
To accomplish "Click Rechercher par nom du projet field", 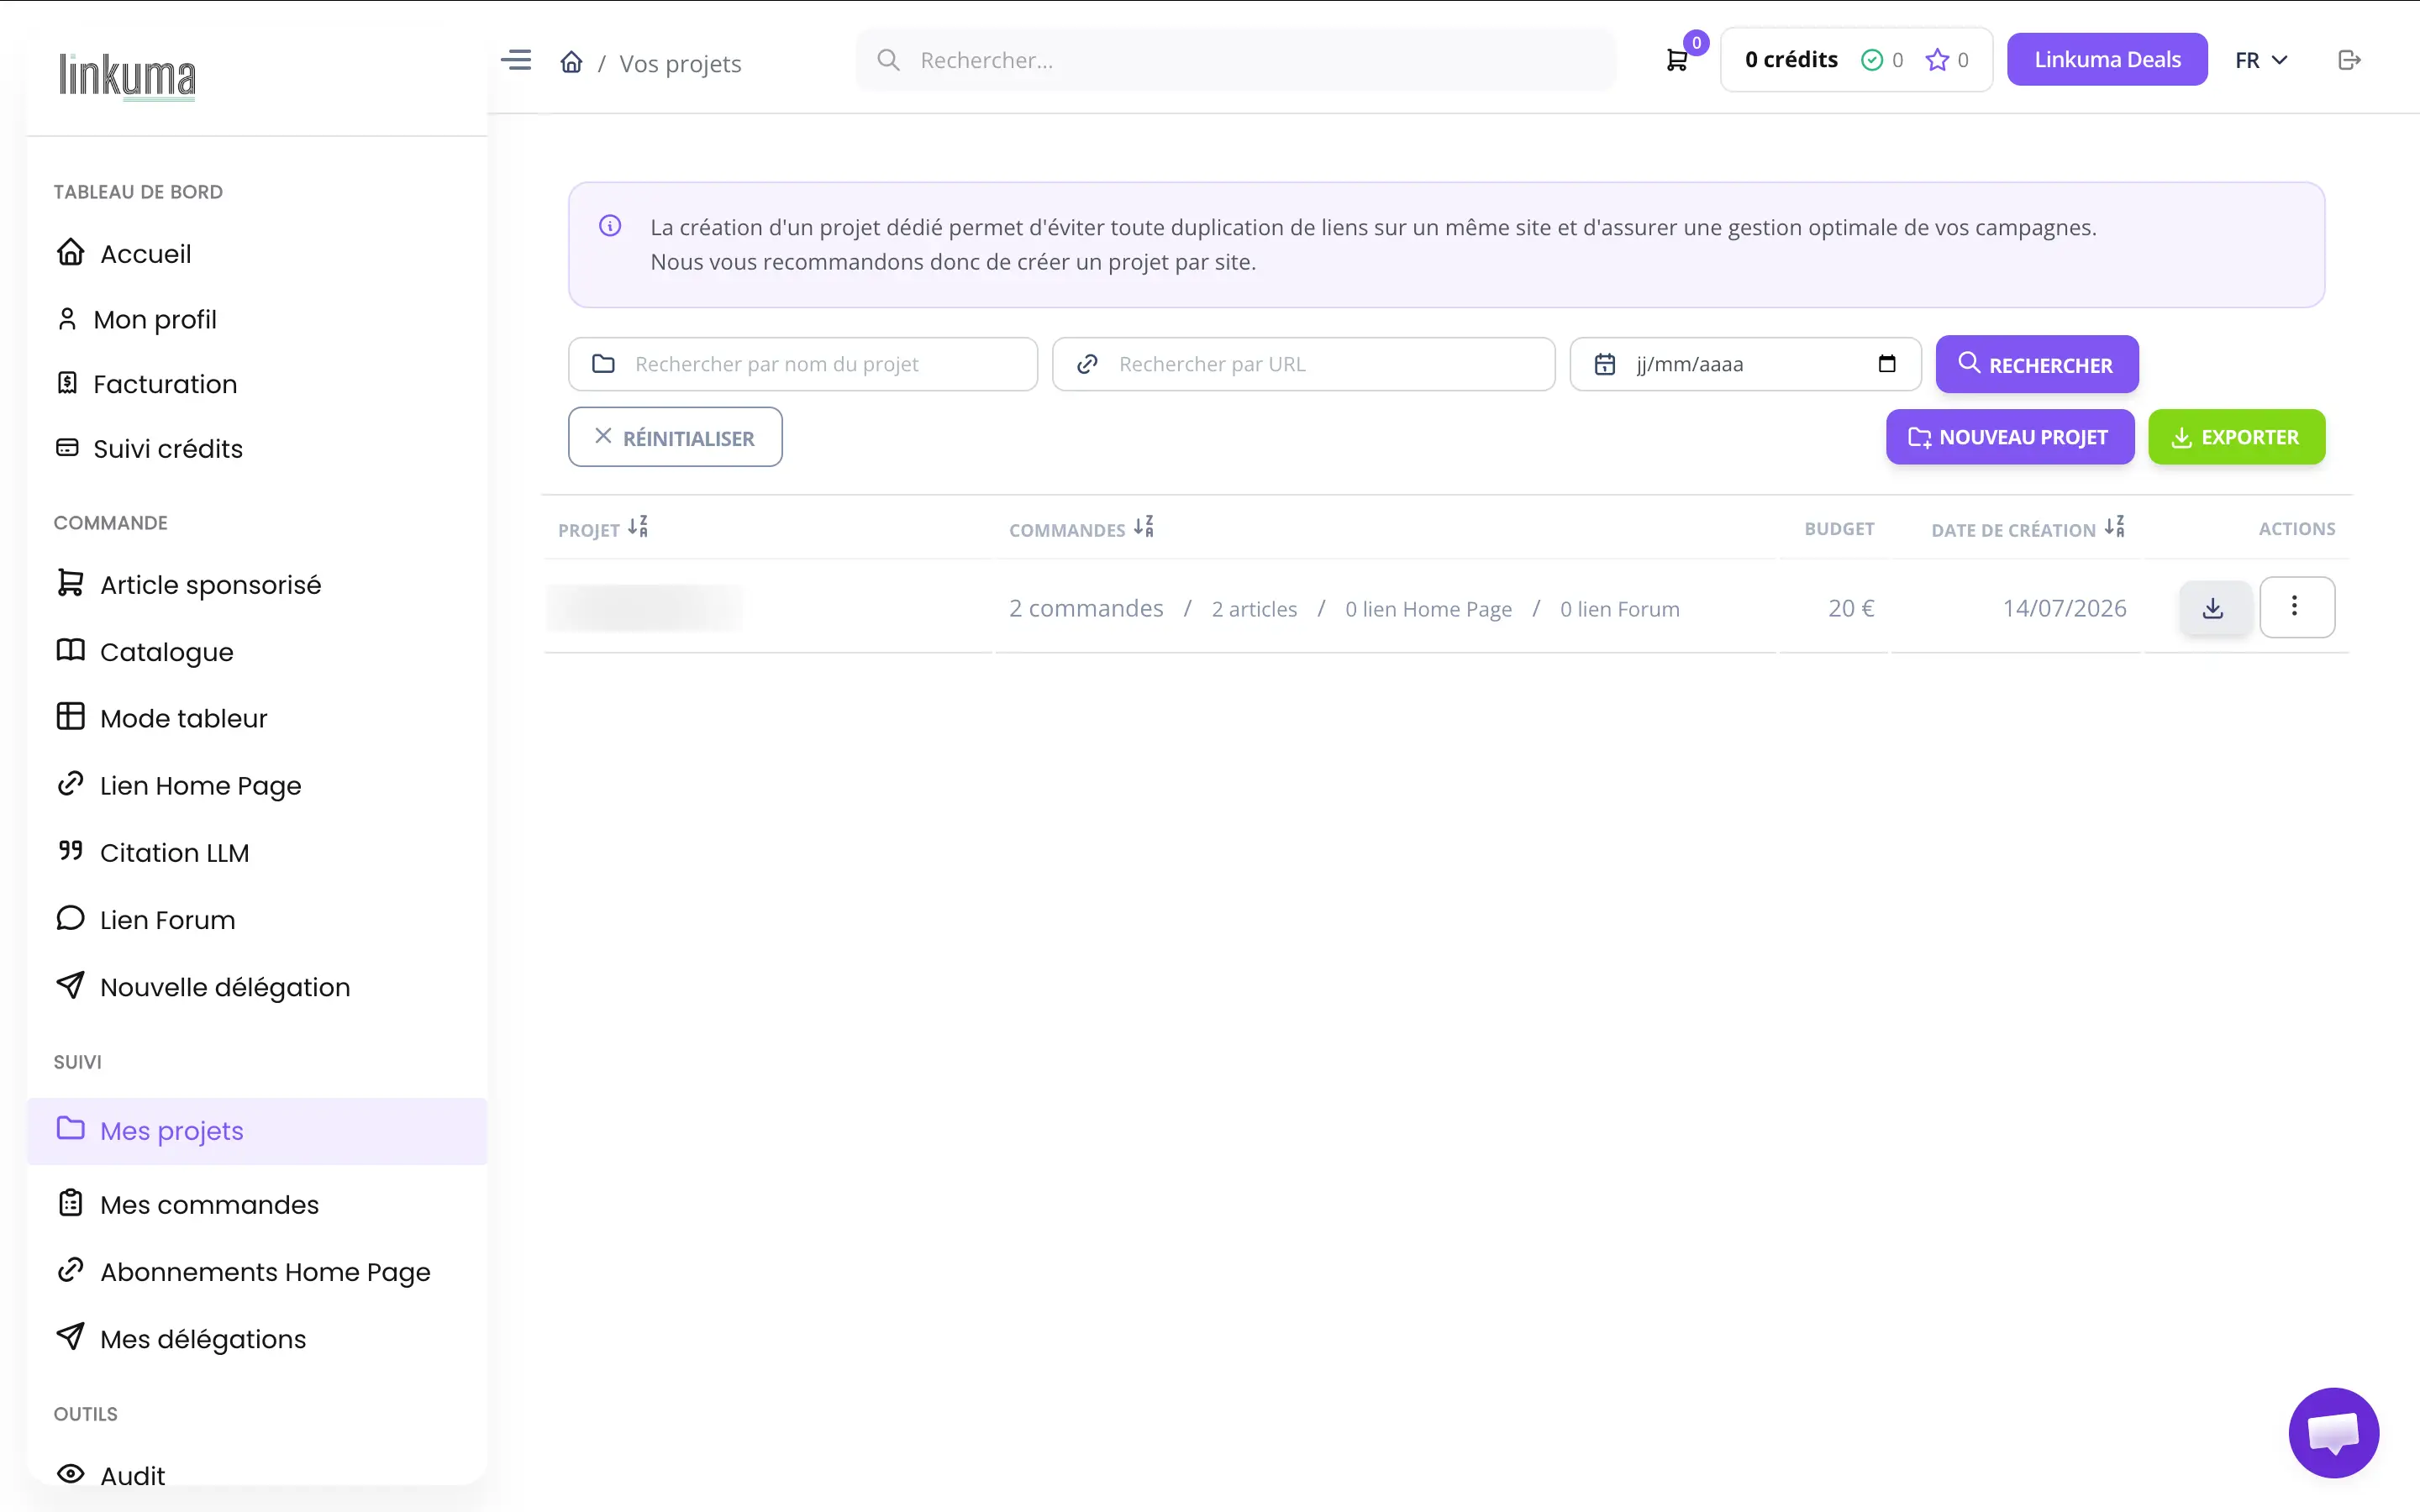I will click(x=803, y=364).
